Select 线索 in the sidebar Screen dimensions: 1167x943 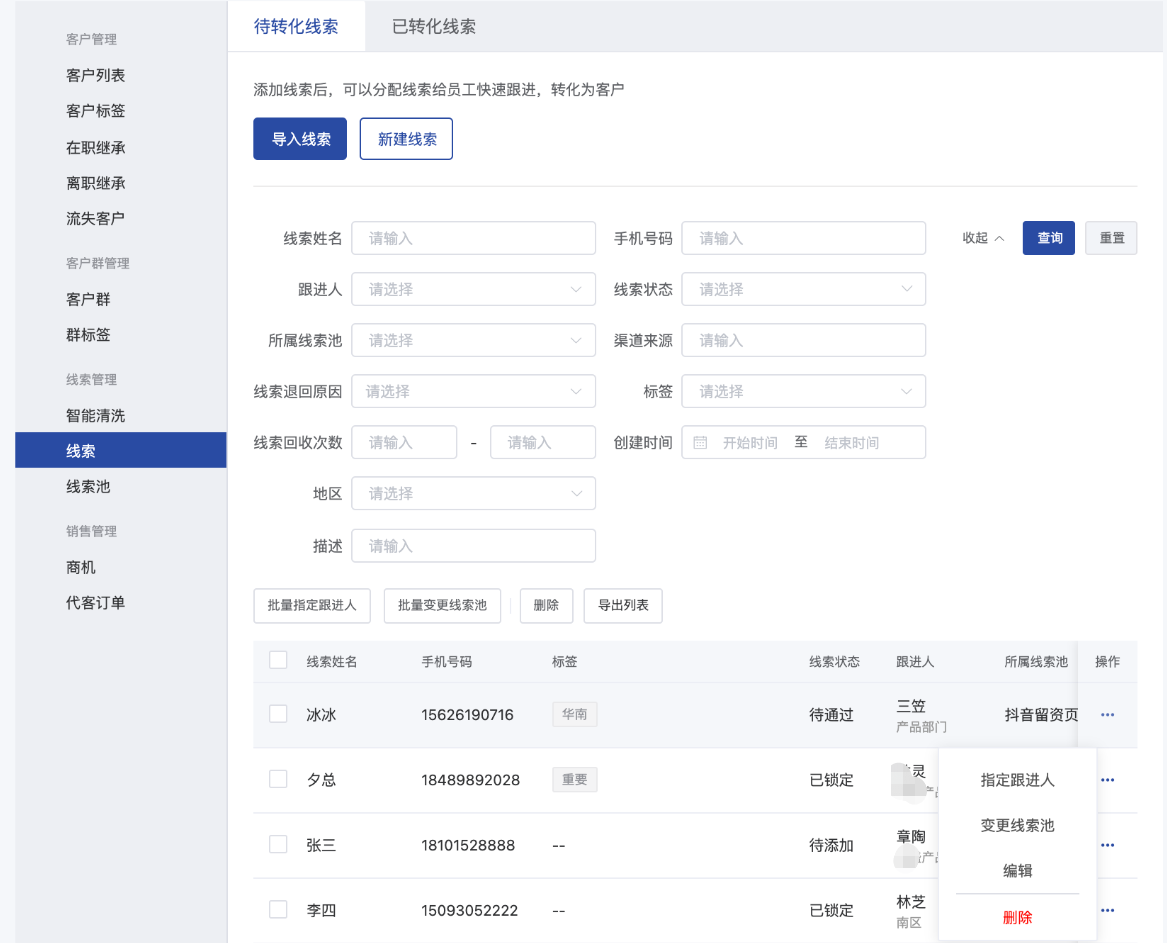[121, 450]
